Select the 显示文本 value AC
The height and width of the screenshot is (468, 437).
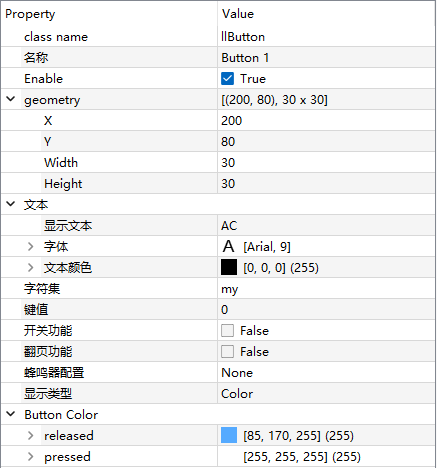[327, 226]
